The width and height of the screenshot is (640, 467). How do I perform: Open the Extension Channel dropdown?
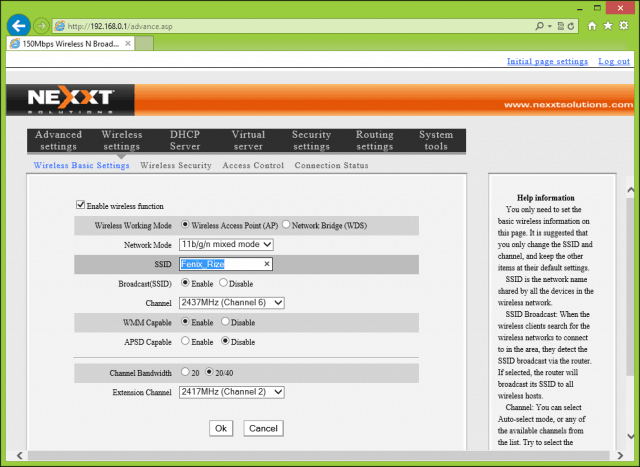(x=231, y=392)
